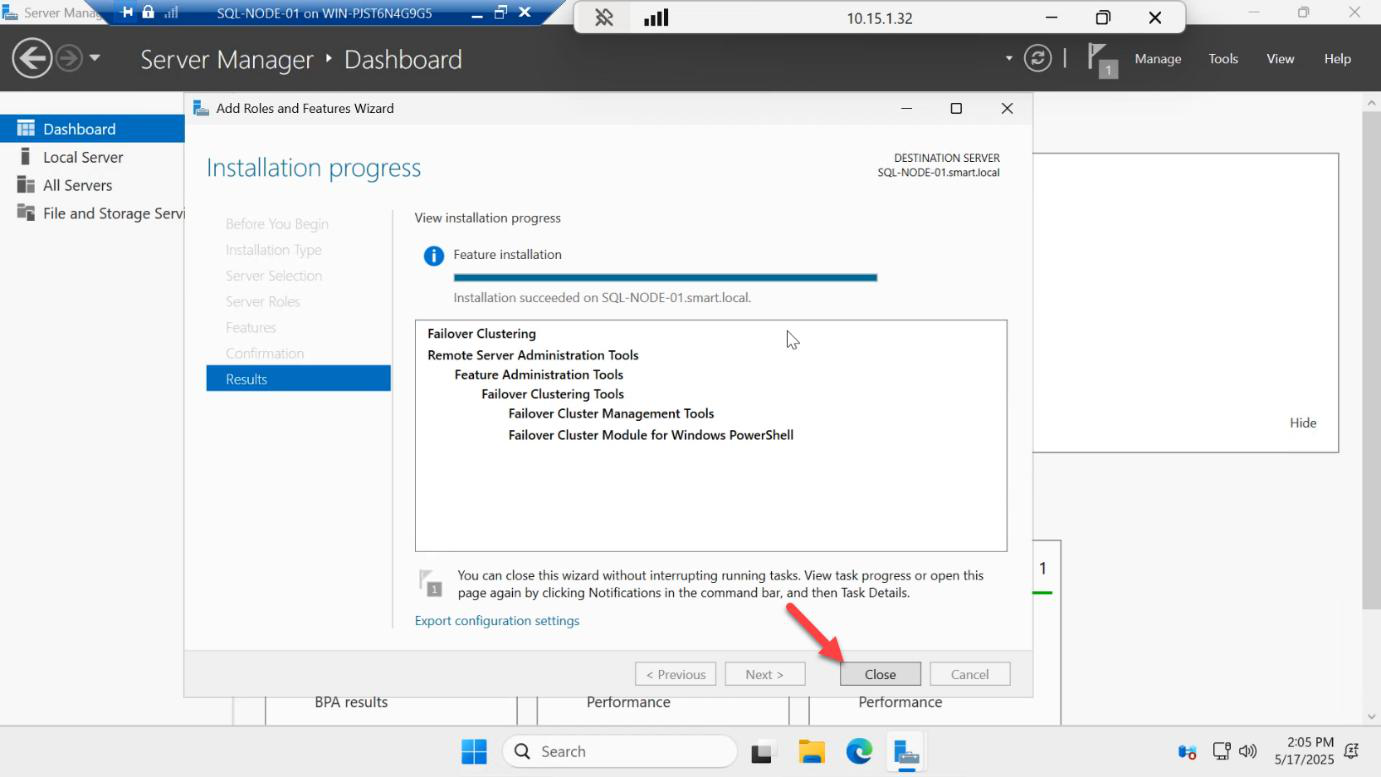Open the notification center icon in the tray
Viewport: 1381px width, 777px height.
1352,751
